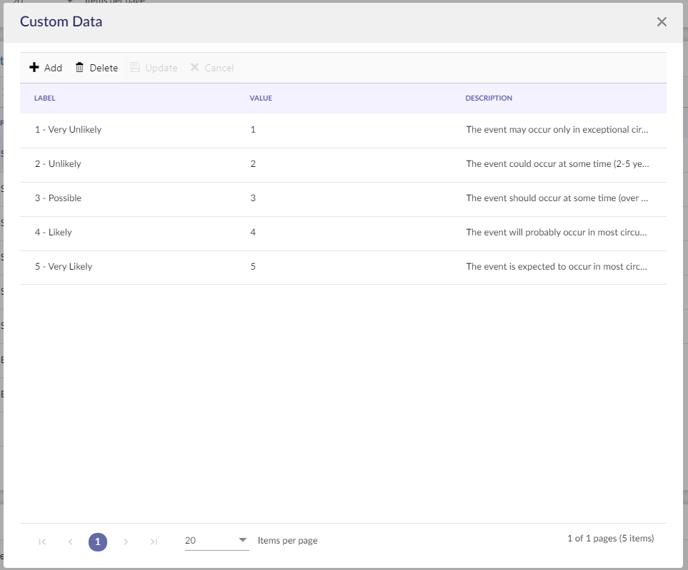Sort by the Value column header

click(261, 98)
